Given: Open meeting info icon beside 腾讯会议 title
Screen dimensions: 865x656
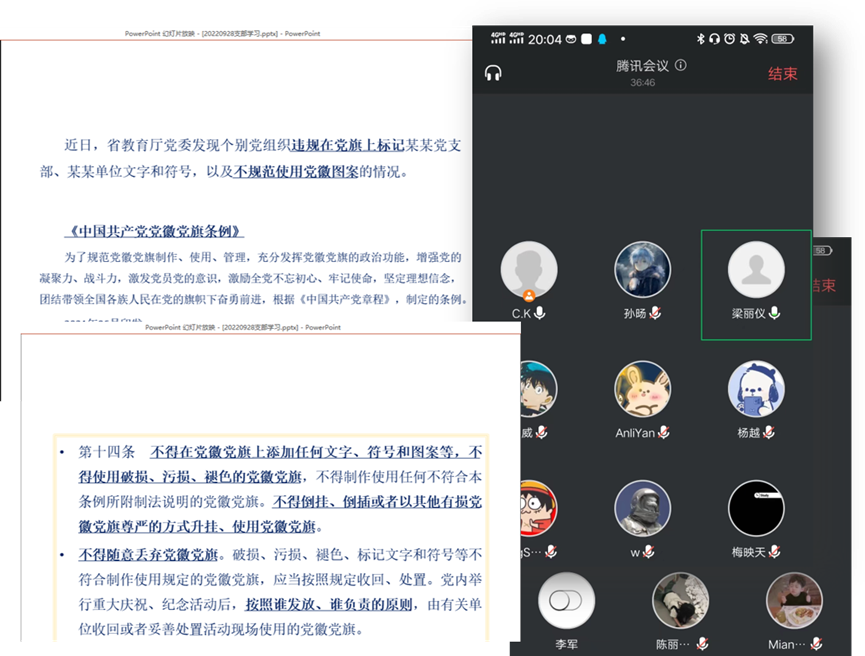Looking at the screenshot, I should (681, 66).
